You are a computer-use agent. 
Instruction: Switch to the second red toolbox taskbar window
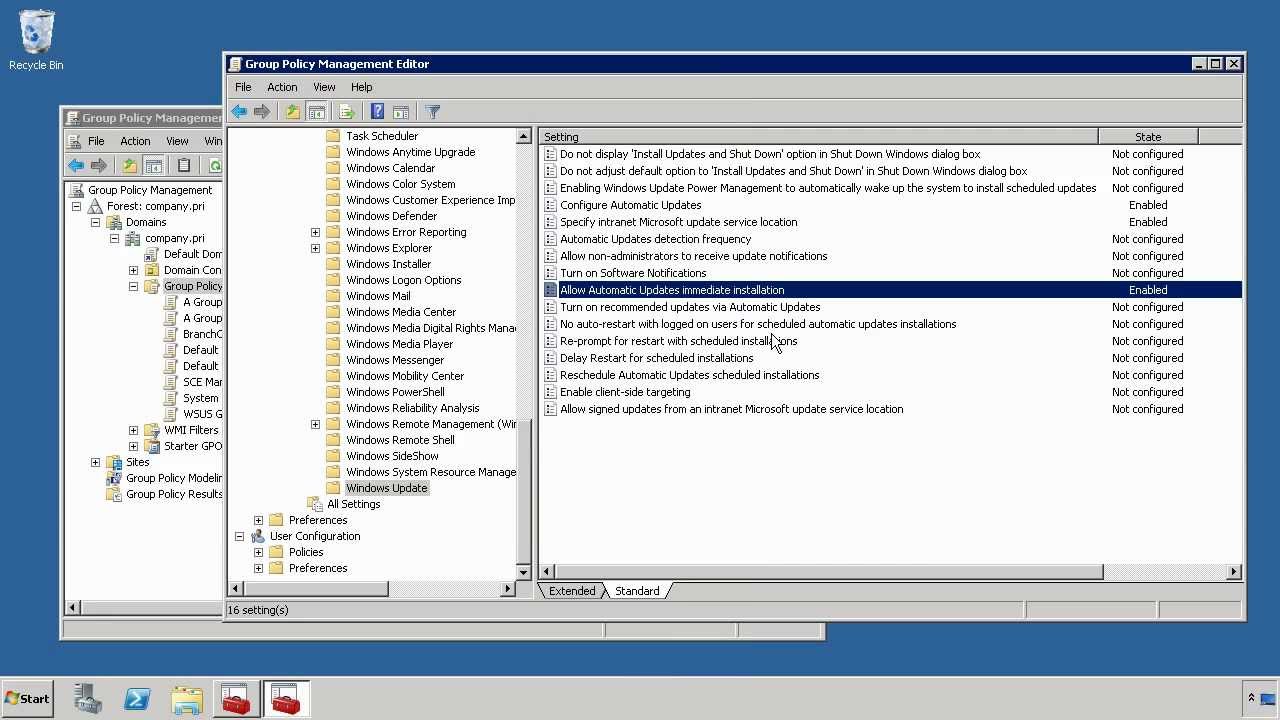(286, 699)
